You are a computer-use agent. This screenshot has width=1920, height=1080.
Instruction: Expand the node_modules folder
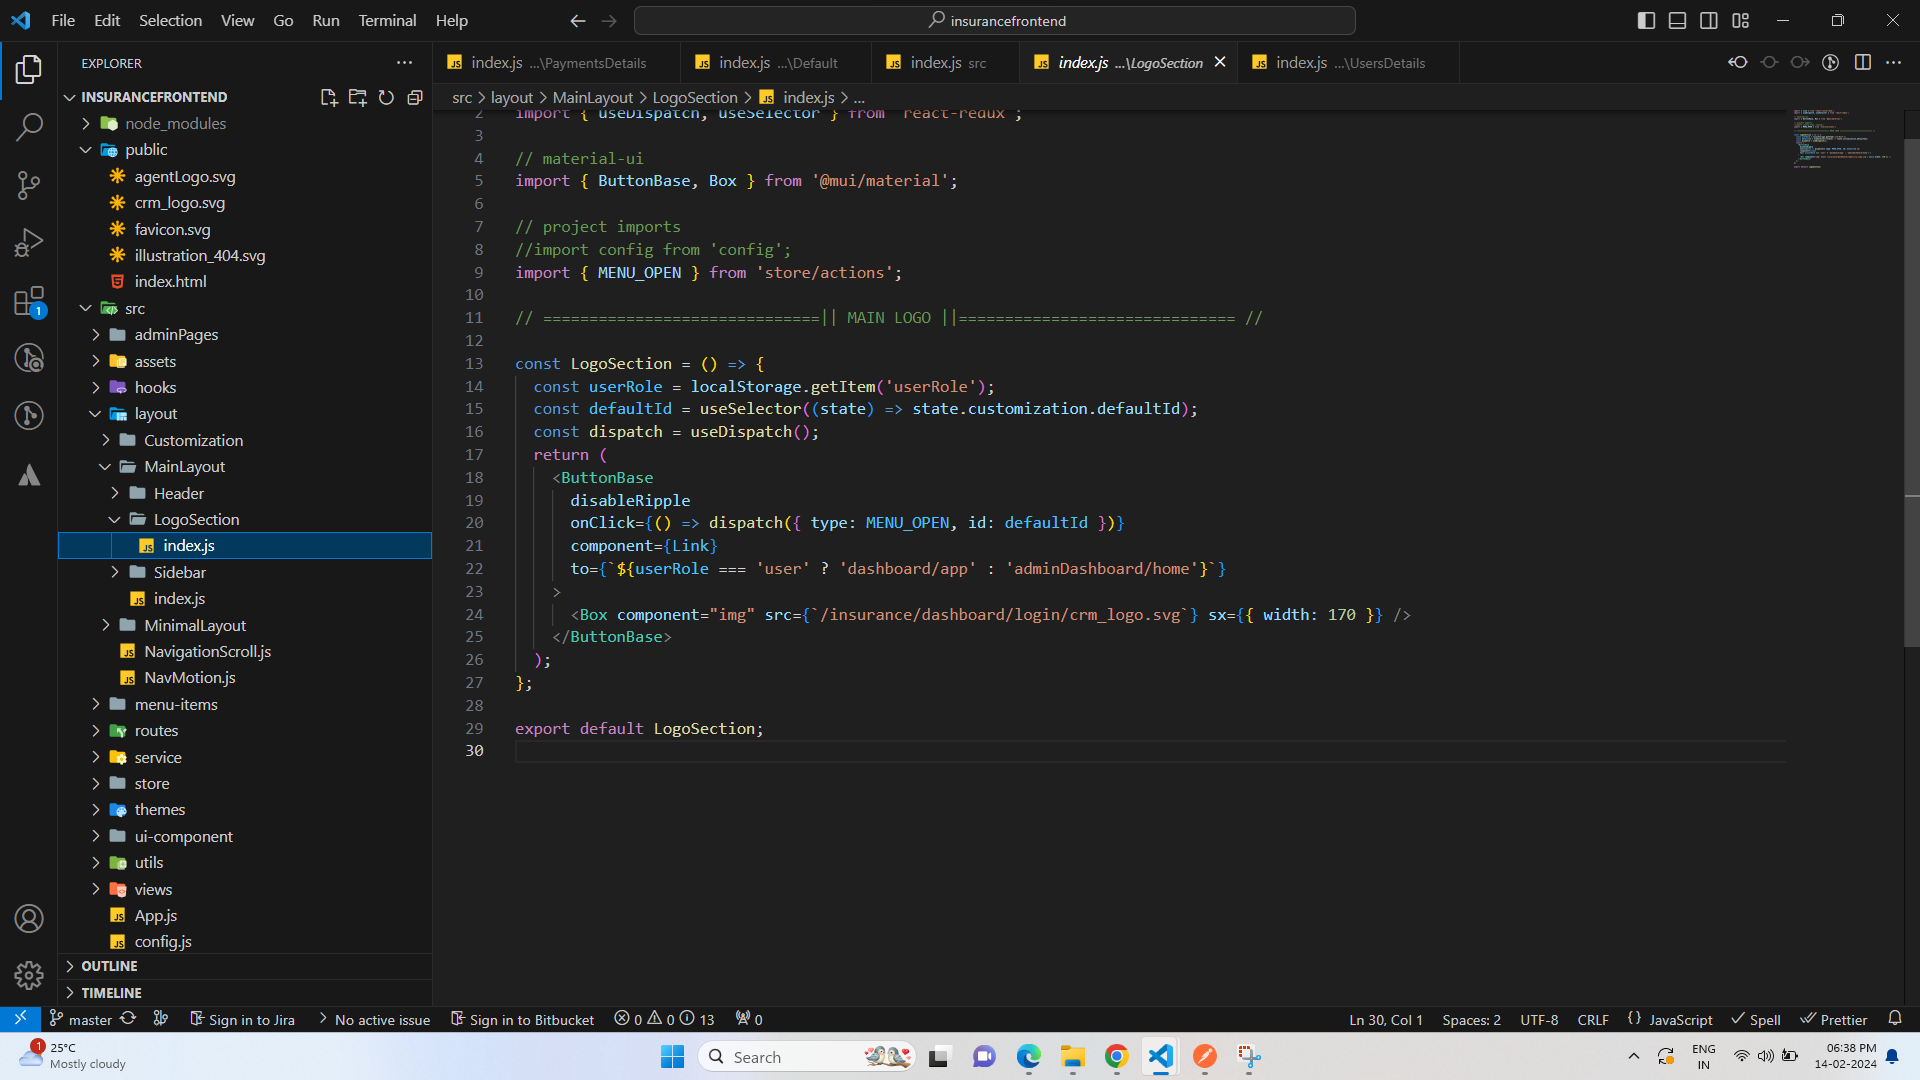click(x=175, y=123)
